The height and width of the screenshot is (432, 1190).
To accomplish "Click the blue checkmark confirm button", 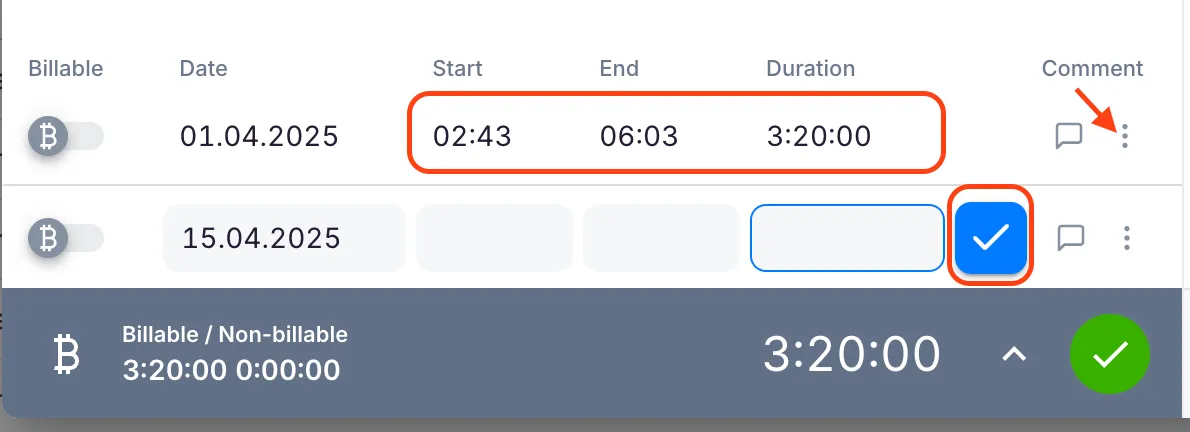I will point(990,237).
